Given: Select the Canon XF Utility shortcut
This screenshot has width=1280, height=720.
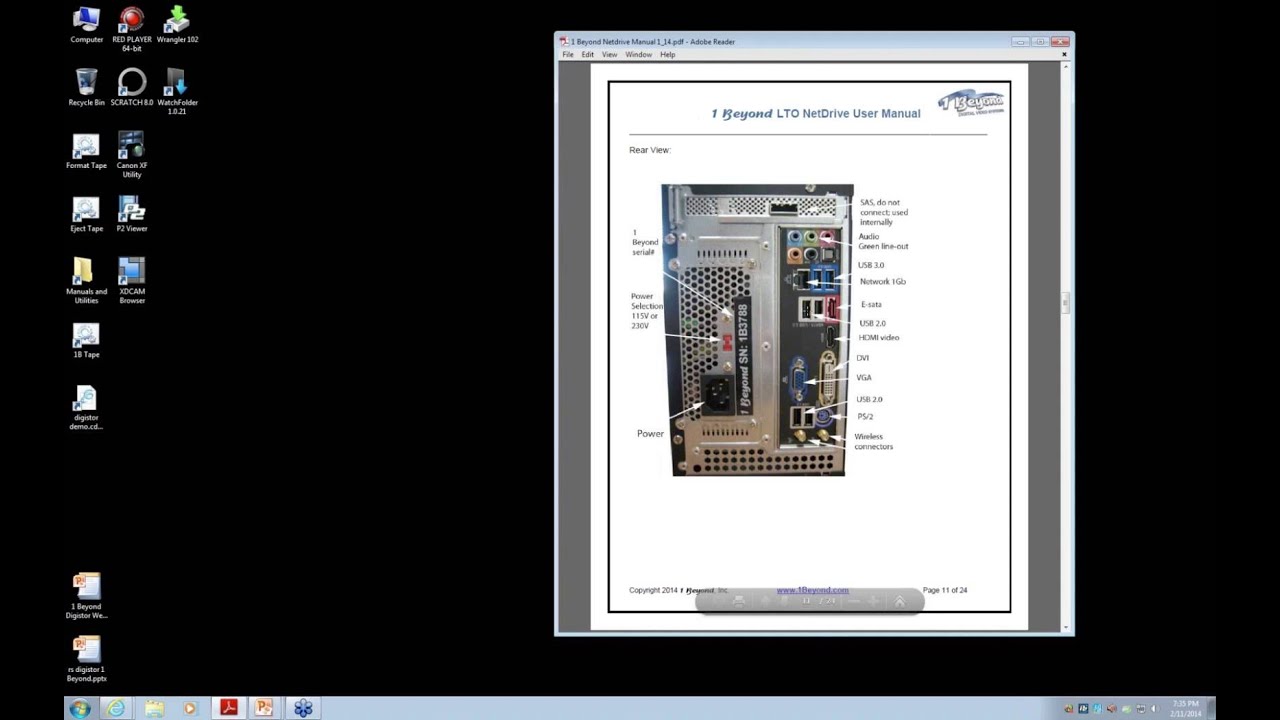Looking at the screenshot, I should (131, 154).
